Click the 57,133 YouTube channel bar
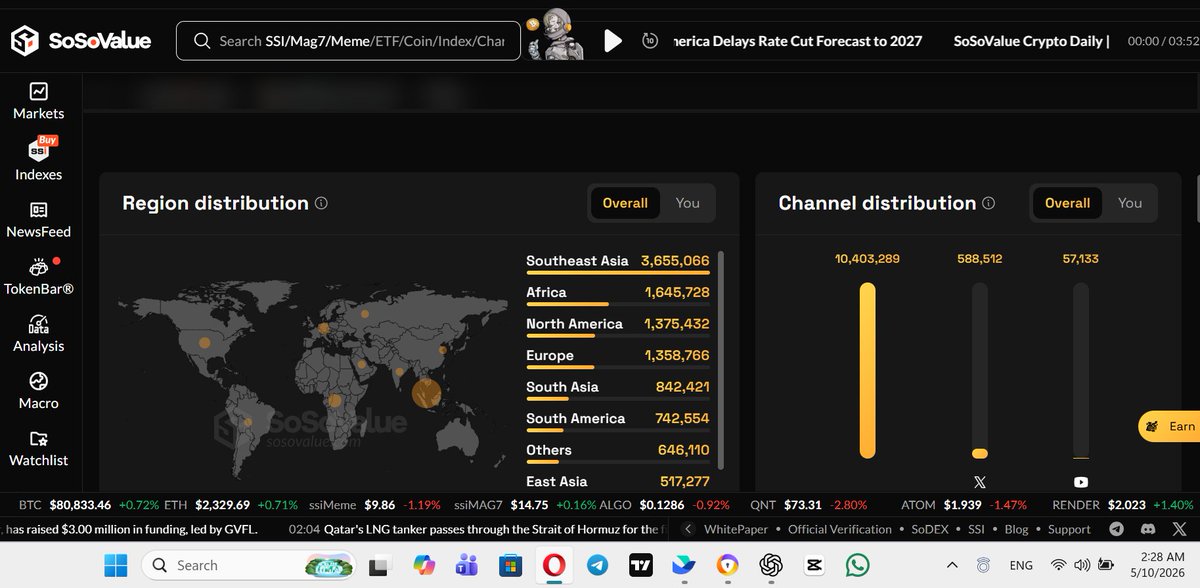Image resolution: width=1200 pixels, height=588 pixels. (x=1081, y=370)
